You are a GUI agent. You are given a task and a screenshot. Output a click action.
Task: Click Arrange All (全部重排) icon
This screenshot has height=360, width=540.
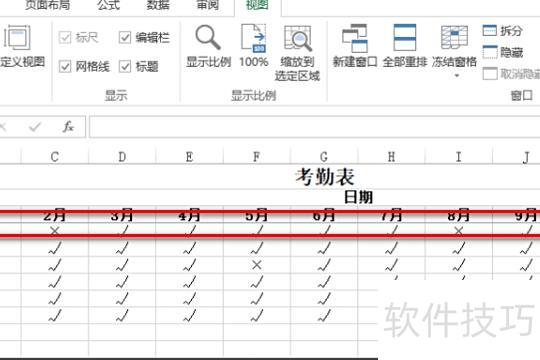405,37
